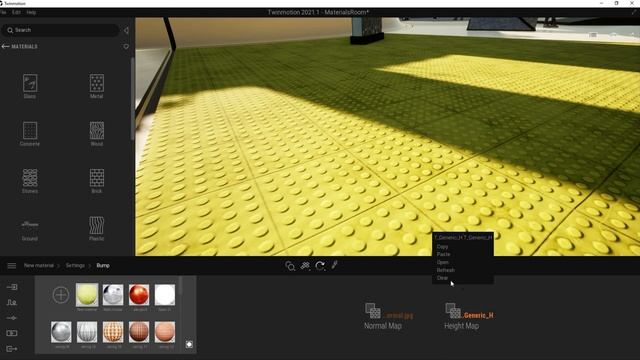Select the chrome reflective material thumbnail
640x360 pixels.
point(113,295)
